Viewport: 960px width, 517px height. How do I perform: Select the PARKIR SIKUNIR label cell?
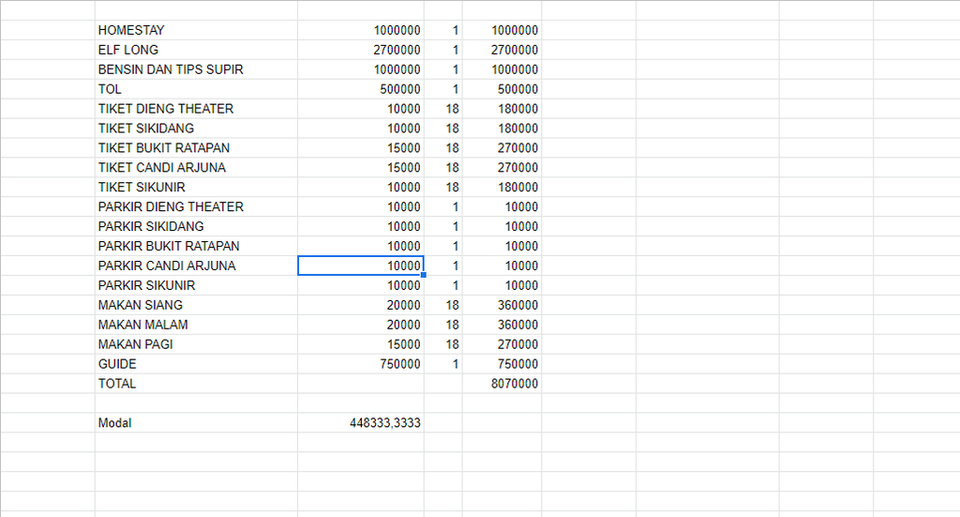coord(196,285)
